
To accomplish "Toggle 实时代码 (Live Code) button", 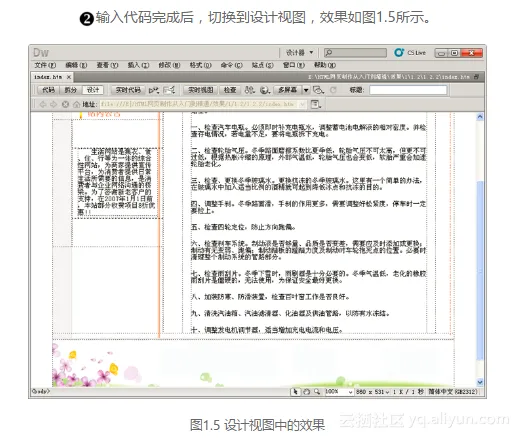I will tap(128, 90).
